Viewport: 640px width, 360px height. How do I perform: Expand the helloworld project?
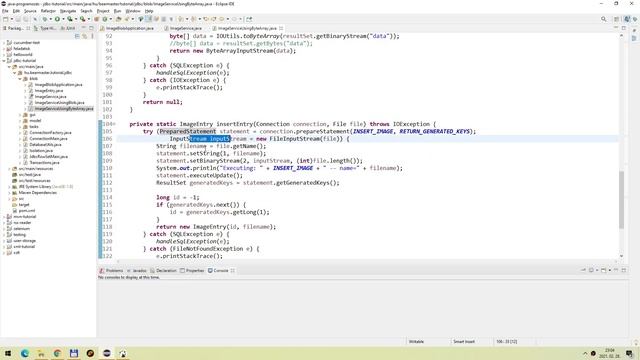pos(4,55)
